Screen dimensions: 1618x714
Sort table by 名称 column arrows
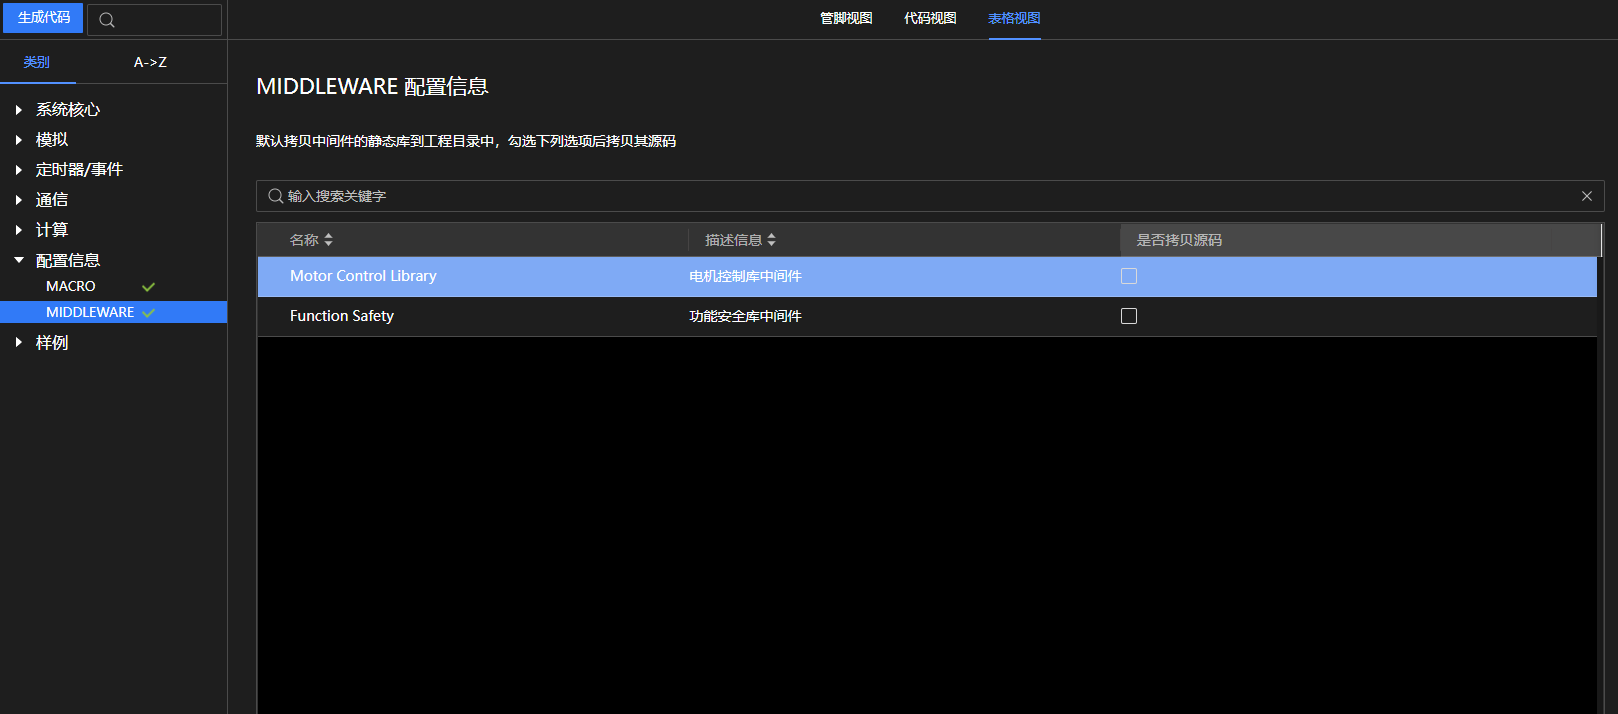(328, 240)
